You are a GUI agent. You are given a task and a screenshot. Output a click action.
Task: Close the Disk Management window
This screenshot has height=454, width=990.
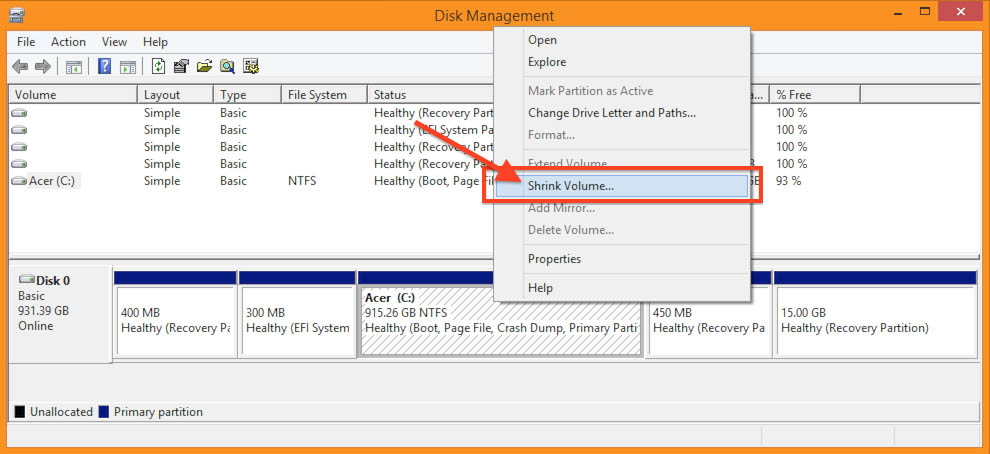tap(962, 11)
